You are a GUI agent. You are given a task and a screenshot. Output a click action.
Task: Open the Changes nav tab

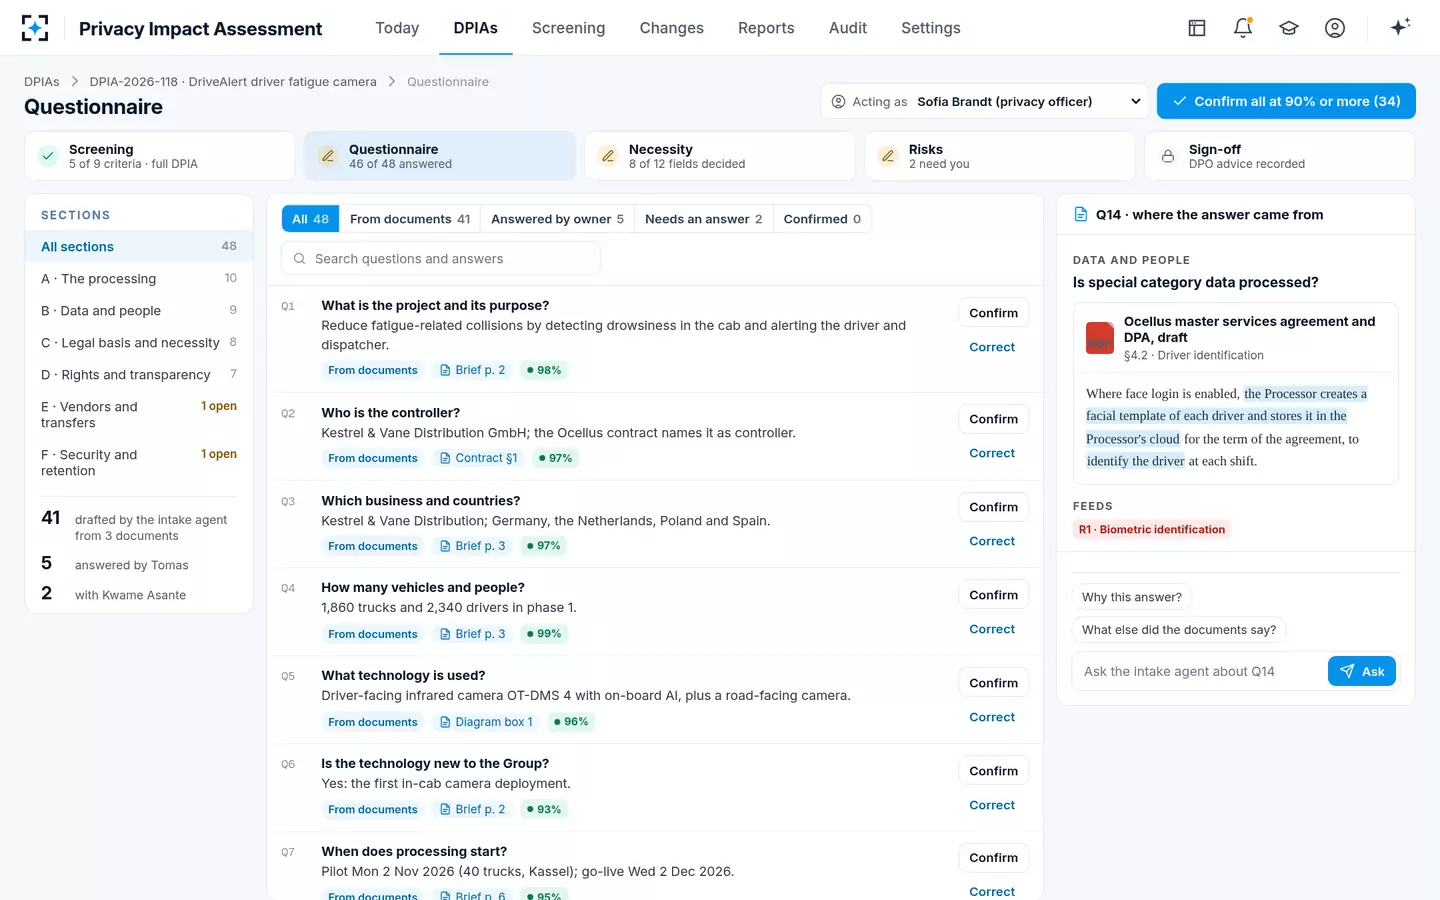pyautogui.click(x=672, y=28)
